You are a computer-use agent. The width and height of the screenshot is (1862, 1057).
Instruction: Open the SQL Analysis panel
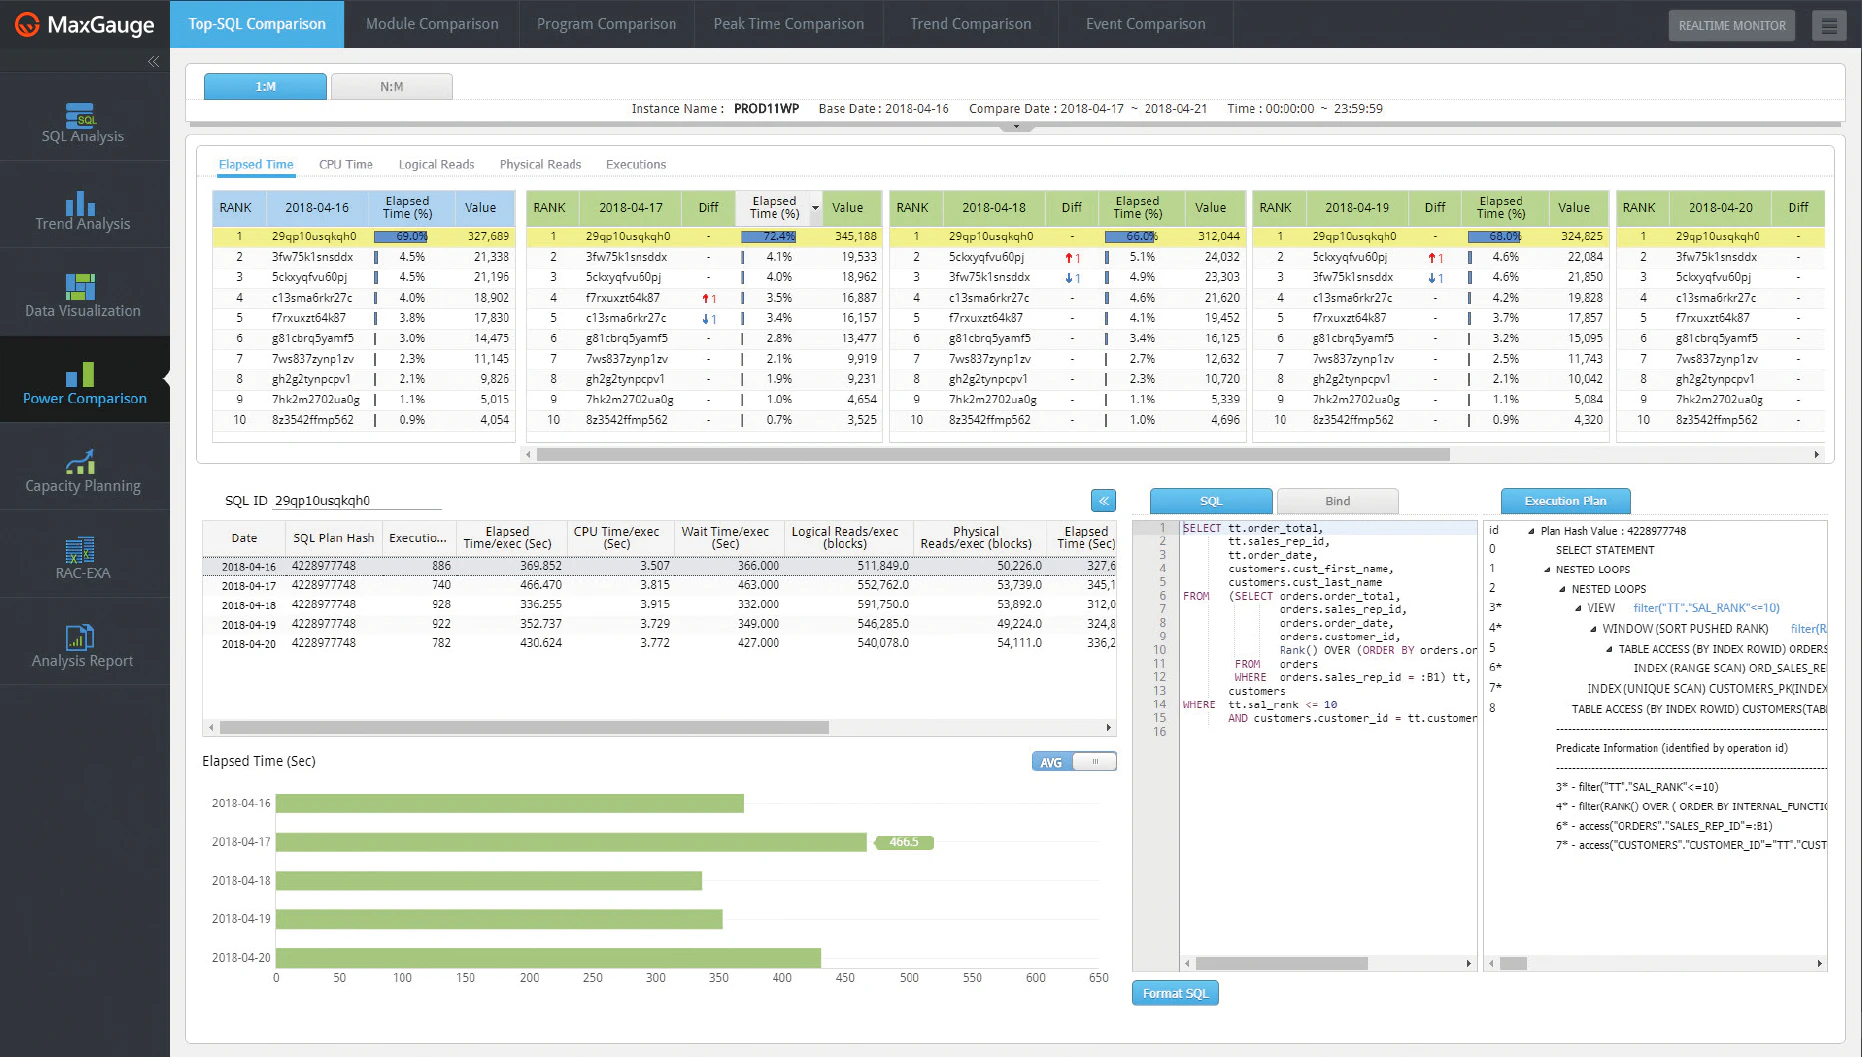pos(85,120)
